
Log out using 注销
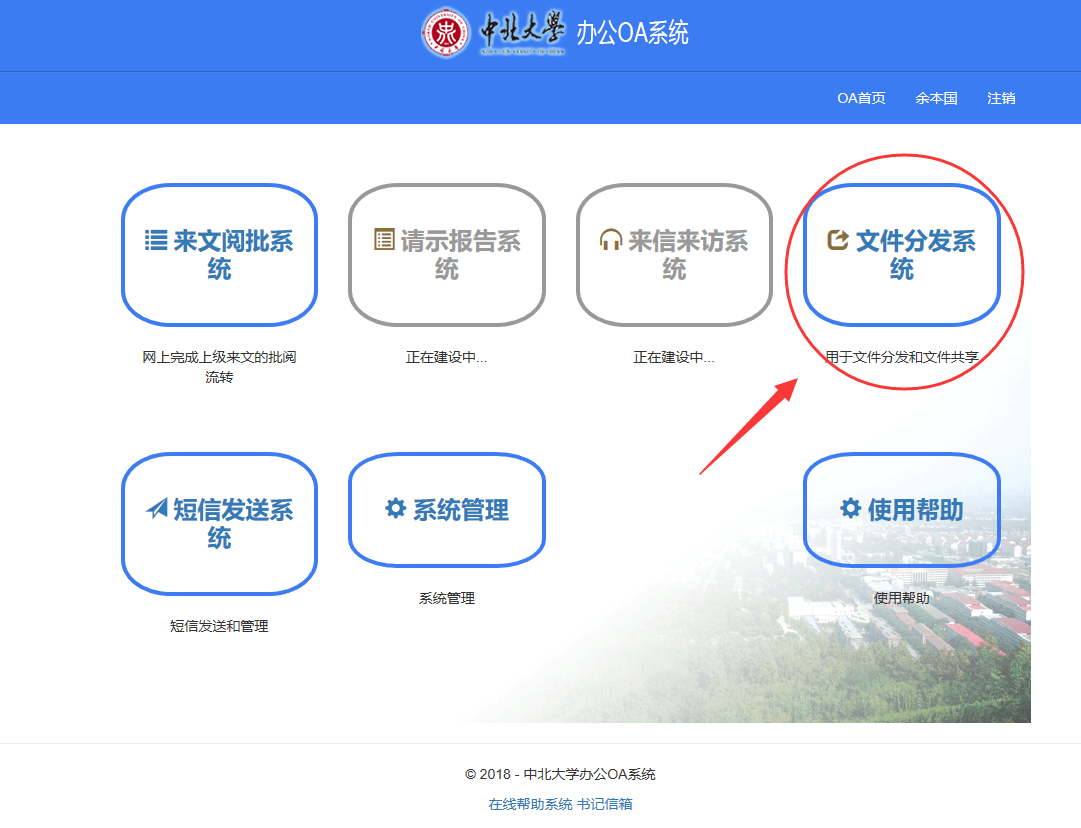[1001, 98]
